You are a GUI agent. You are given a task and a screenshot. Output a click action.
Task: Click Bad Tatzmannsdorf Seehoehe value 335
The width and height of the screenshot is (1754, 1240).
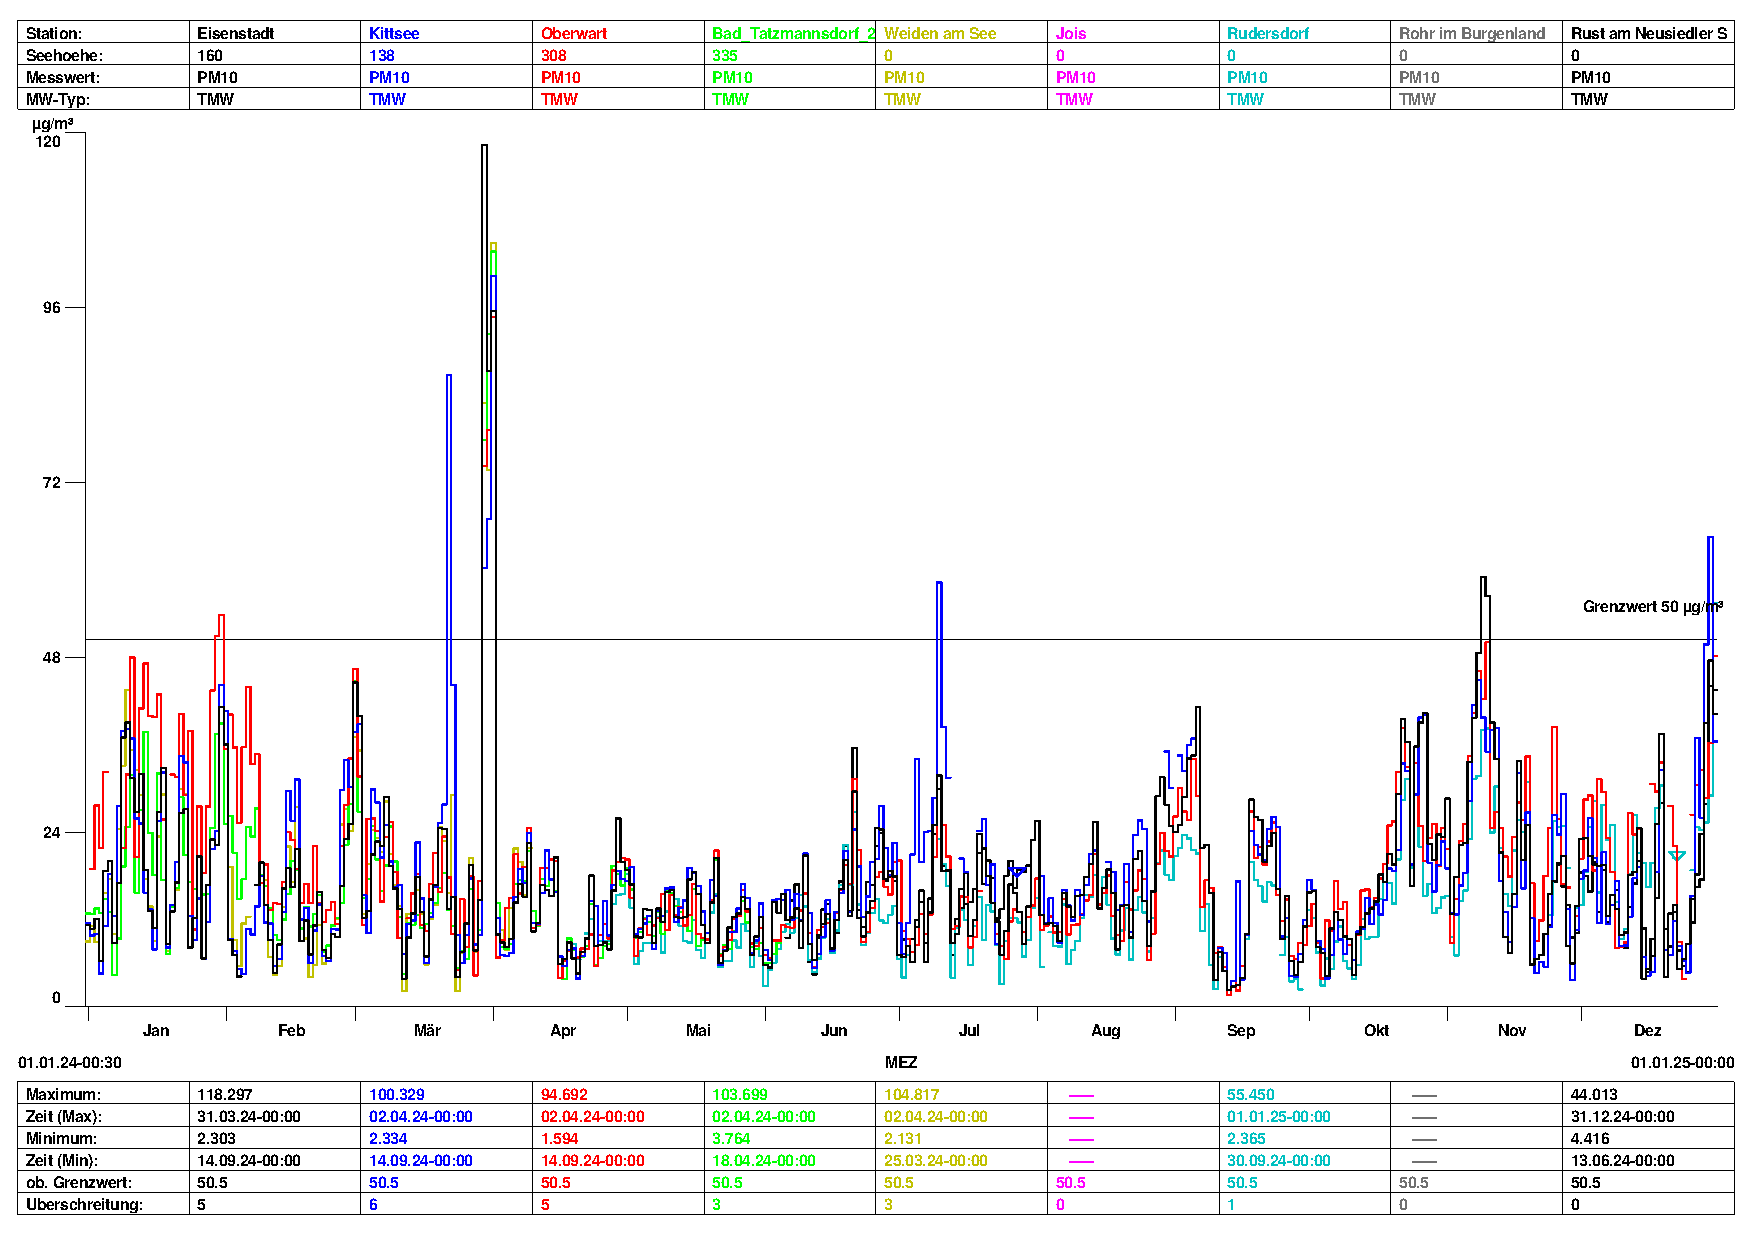[x=725, y=55]
